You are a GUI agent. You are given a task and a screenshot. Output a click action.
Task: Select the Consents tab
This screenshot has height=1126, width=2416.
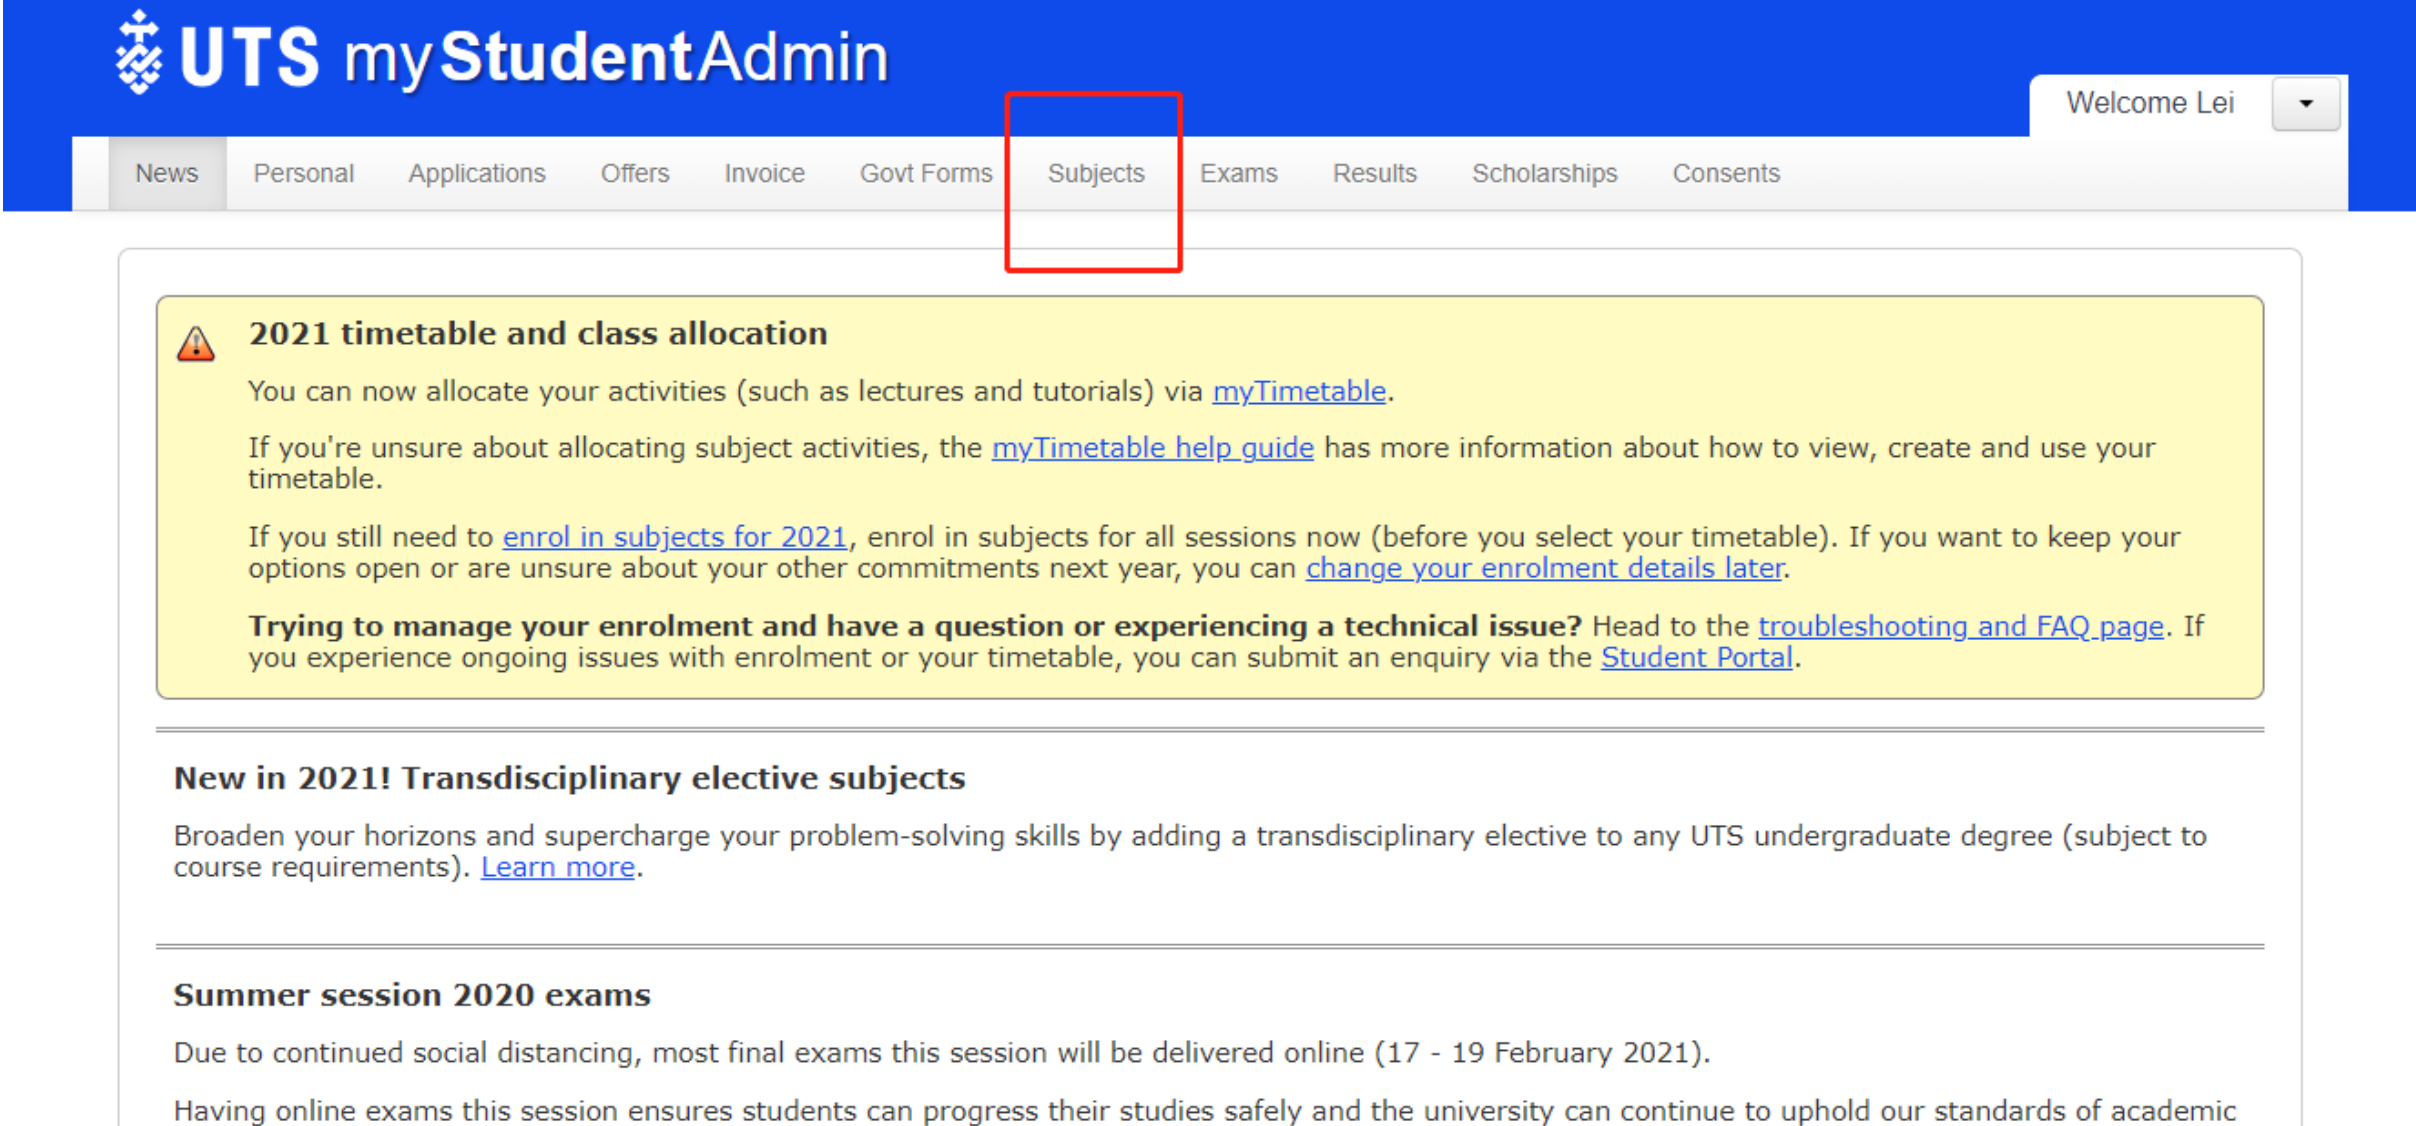click(x=1727, y=173)
